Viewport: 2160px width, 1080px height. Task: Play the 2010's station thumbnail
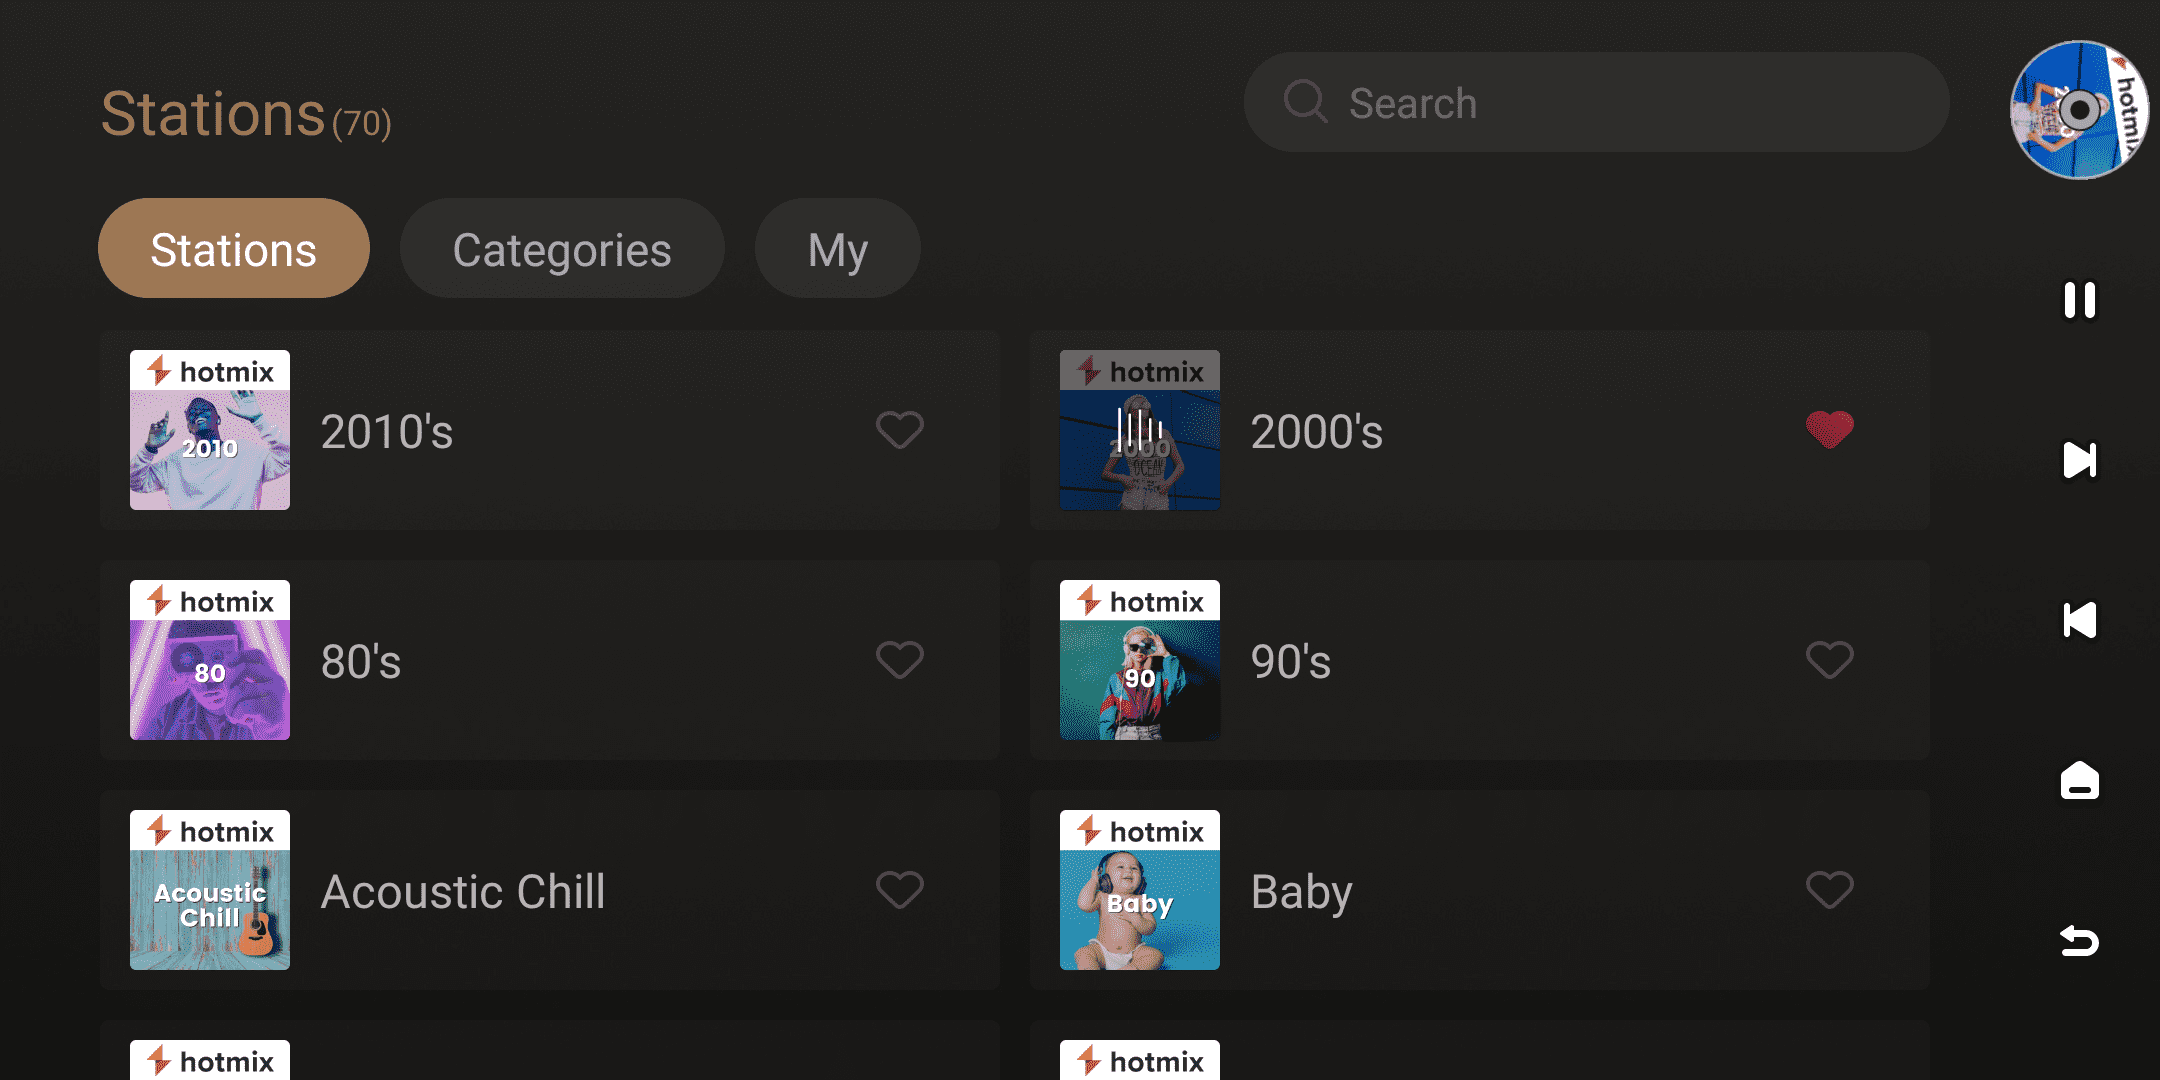(x=210, y=430)
